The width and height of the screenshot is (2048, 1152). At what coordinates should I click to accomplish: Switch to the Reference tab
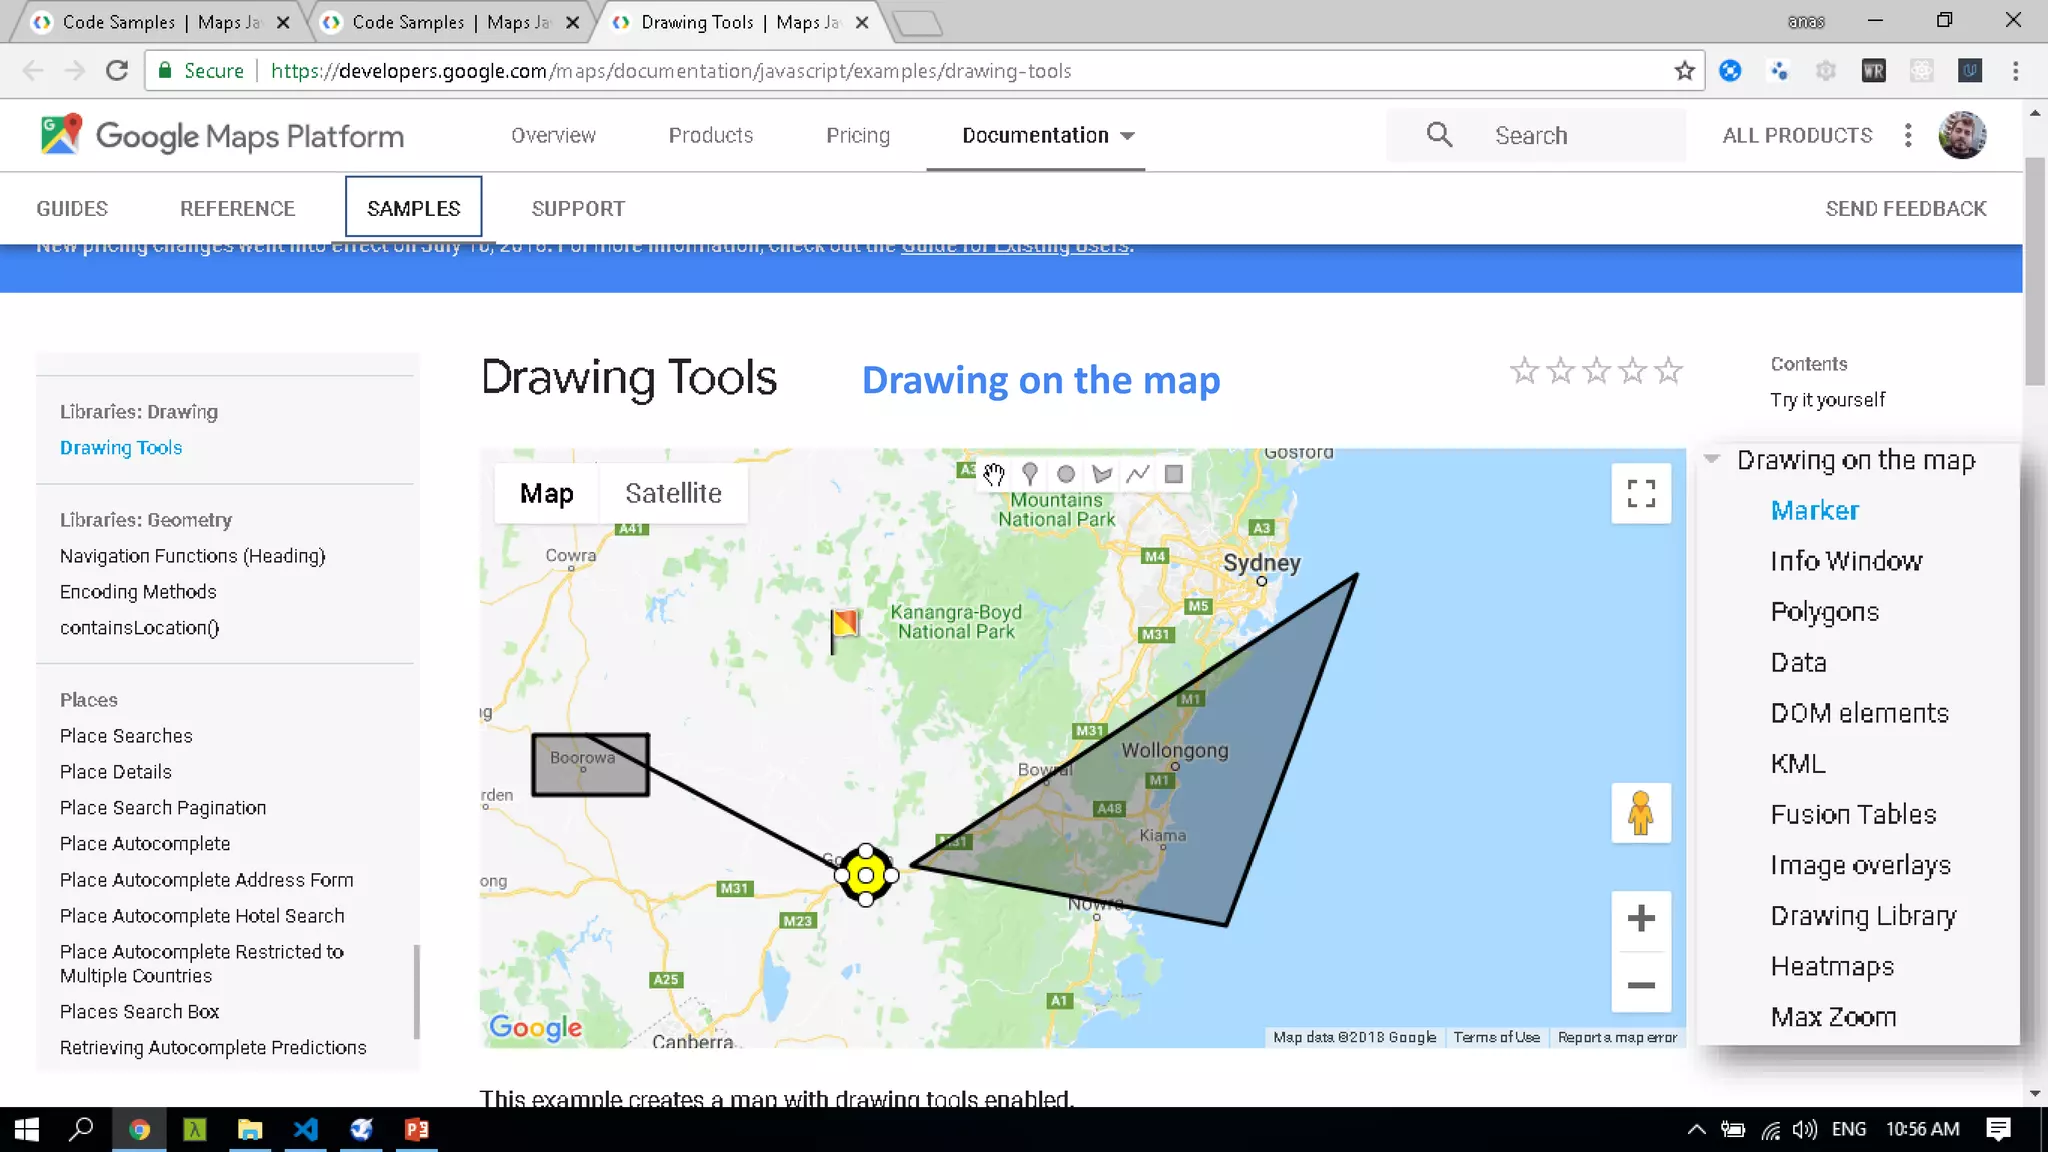tap(237, 208)
